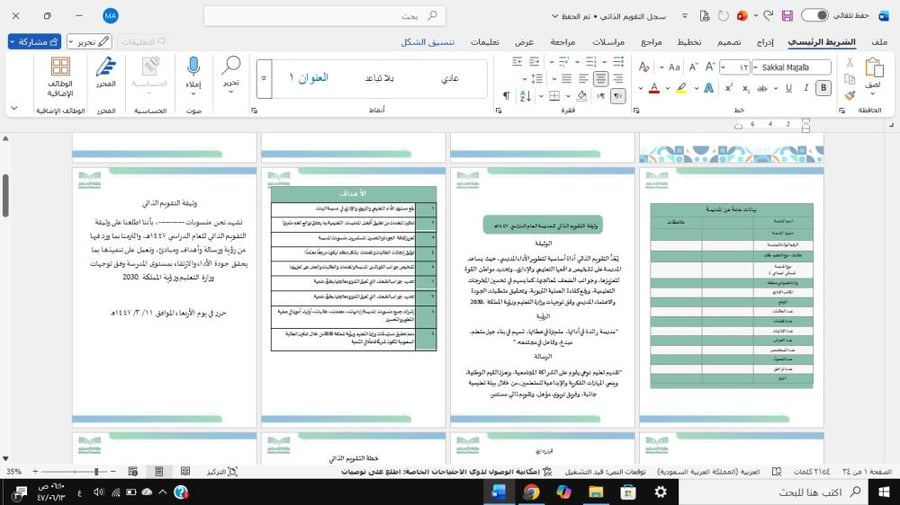Open the 'تحرير' editing mode dropdown
This screenshot has width=900, height=505.
pos(90,41)
